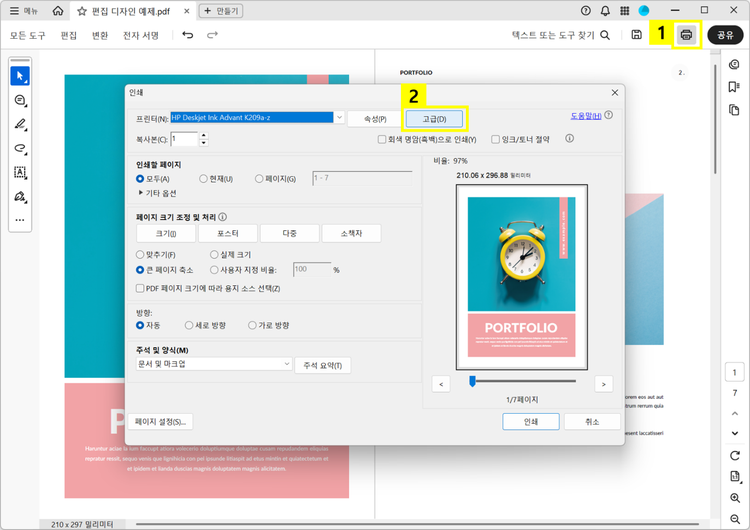Viewport: 750px width, 530px height.
Task: Click the 페이지 설정(S)... button
Action: click(160, 422)
